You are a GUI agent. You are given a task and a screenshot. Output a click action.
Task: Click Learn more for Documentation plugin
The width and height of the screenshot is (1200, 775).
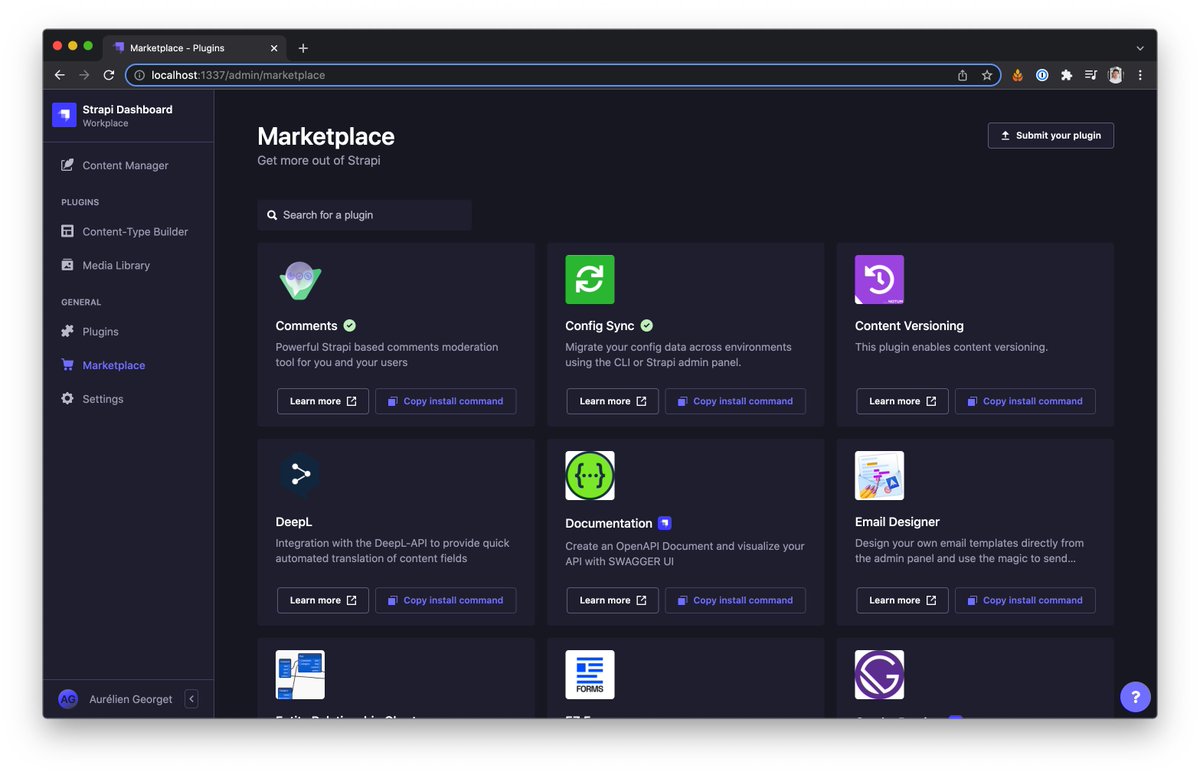(x=613, y=600)
